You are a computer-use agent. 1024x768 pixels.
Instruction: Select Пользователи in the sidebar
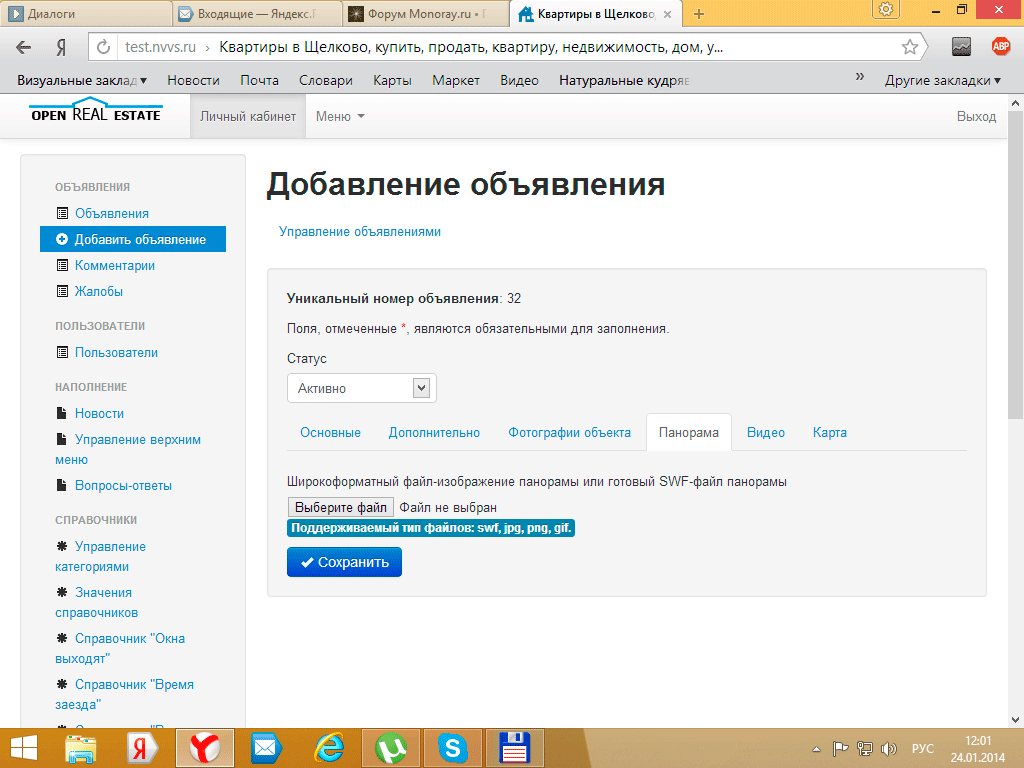click(116, 352)
